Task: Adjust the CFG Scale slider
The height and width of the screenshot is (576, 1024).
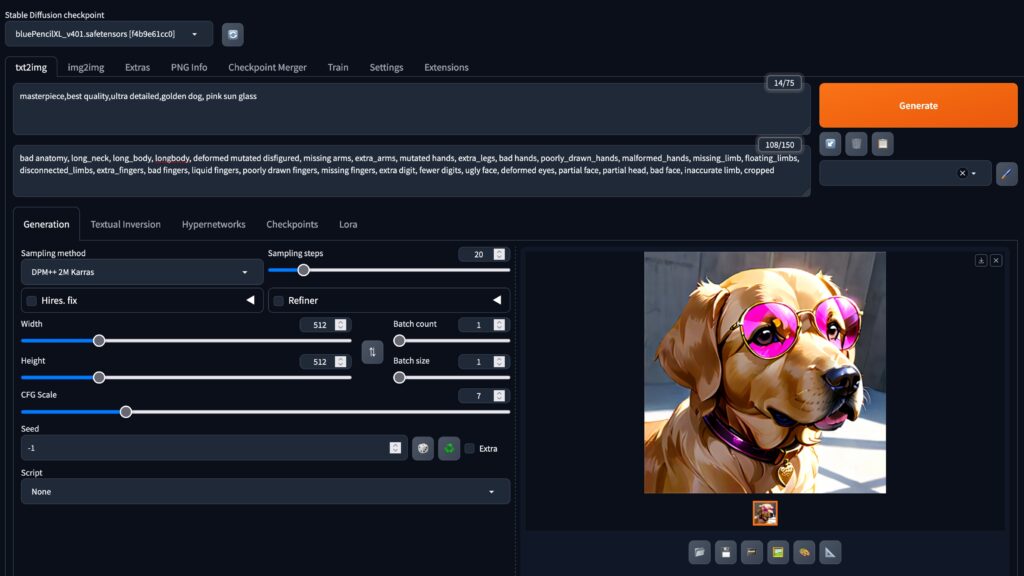Action: [x=126, y=412]
